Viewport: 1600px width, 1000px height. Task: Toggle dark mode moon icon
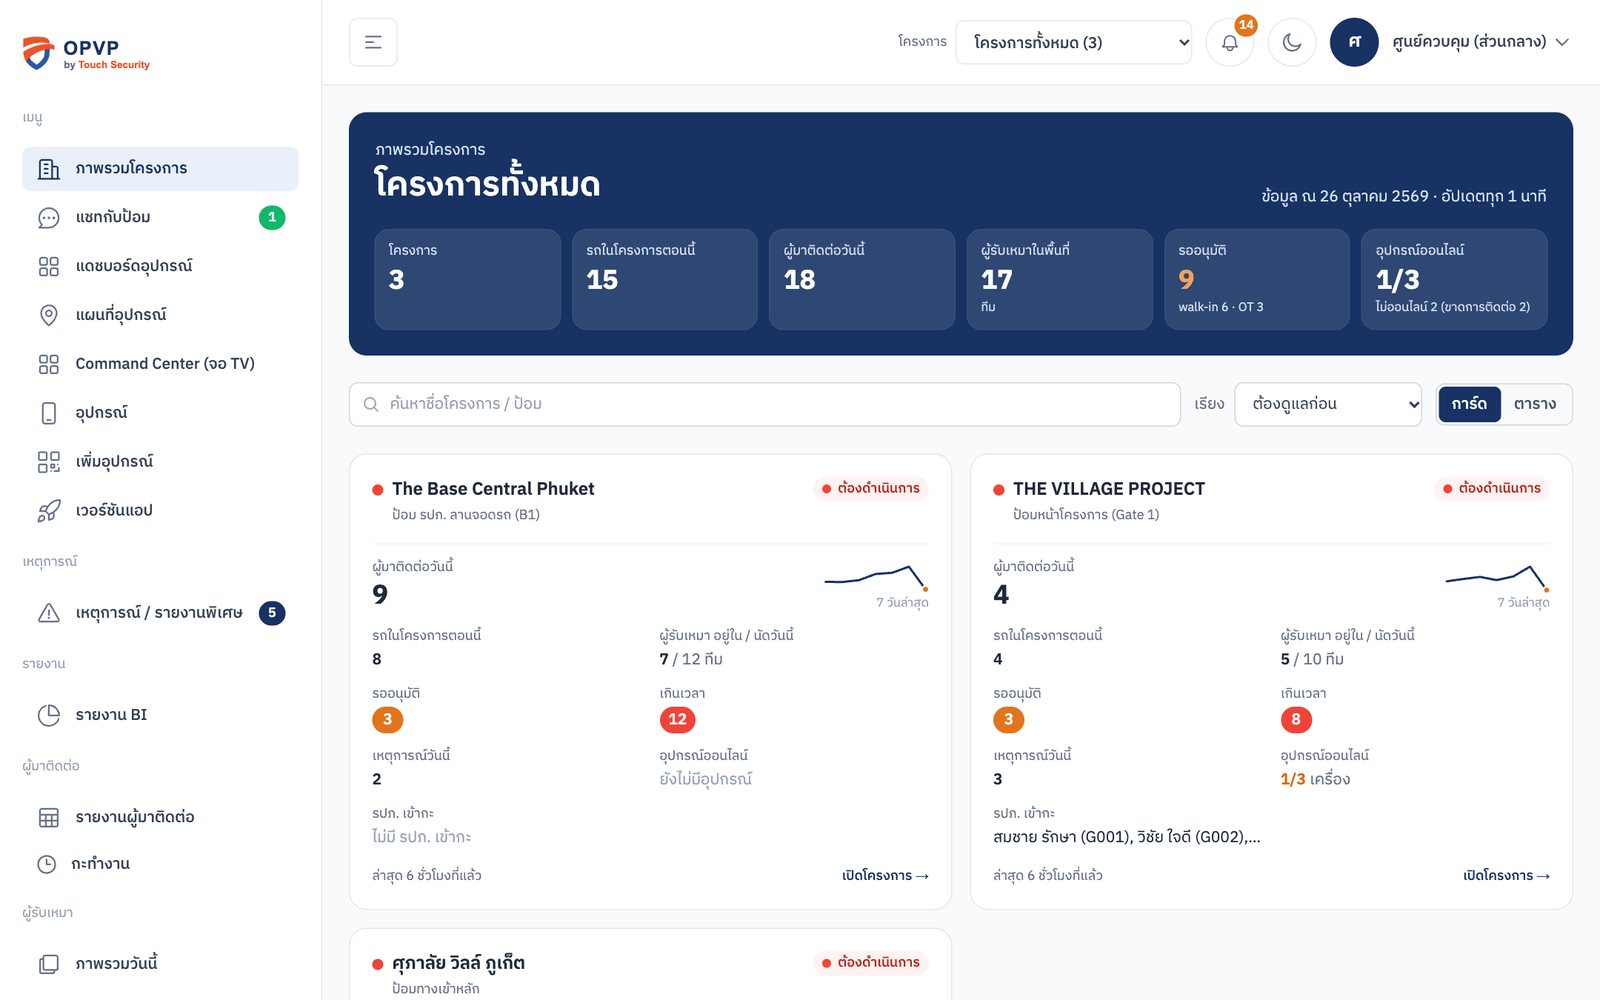[1292, 42]
